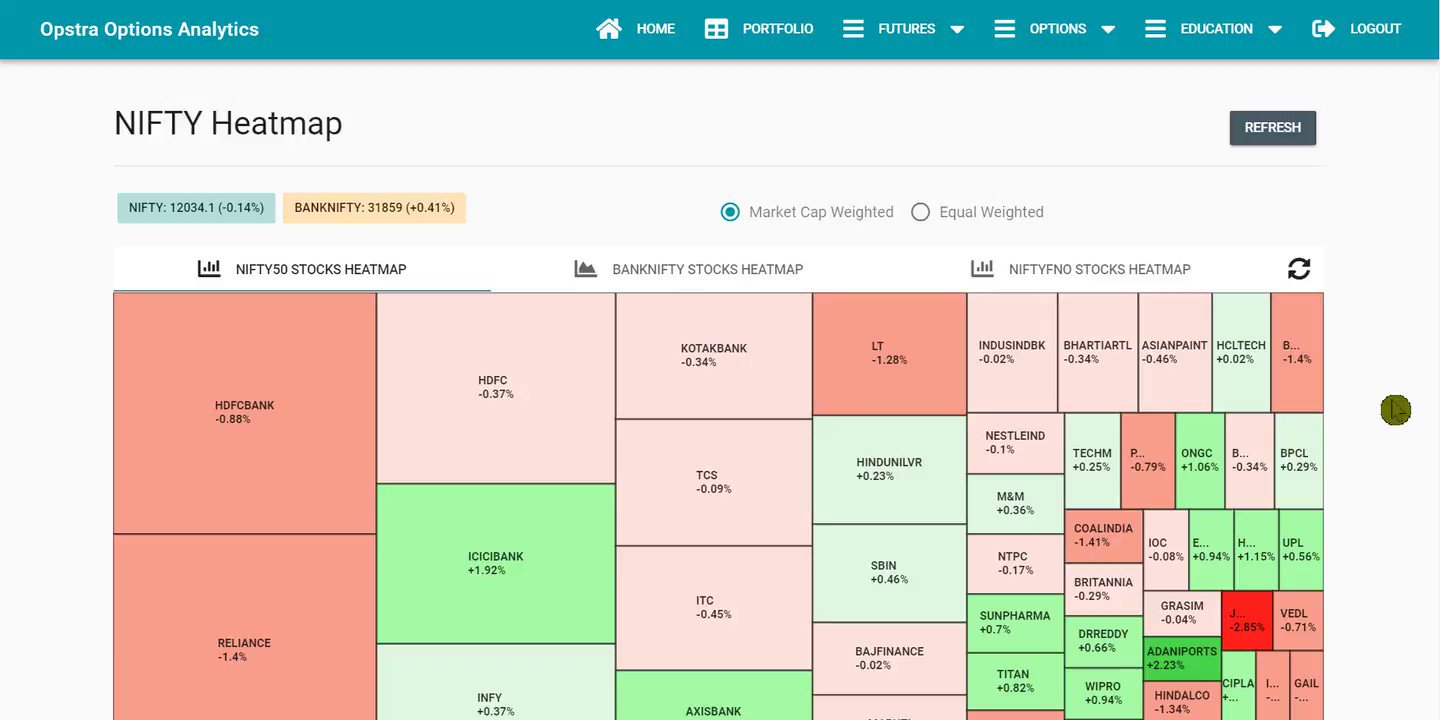Open the OPTIONS menu
This screenshot has width=1440, height=720.
click(1058, 29)
